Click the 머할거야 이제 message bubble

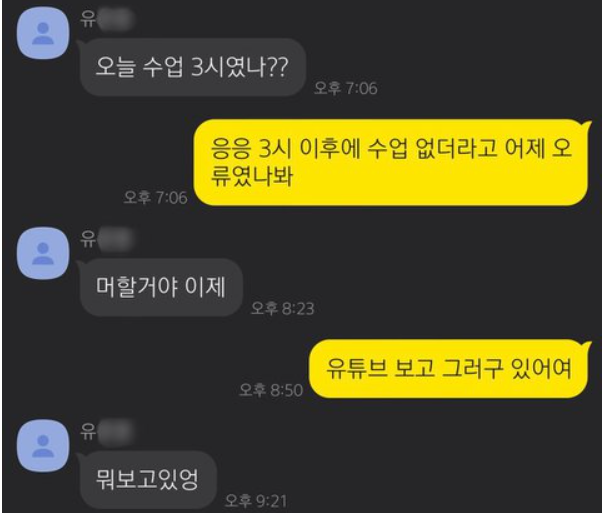pyautogui.click(x=161, y=287)
